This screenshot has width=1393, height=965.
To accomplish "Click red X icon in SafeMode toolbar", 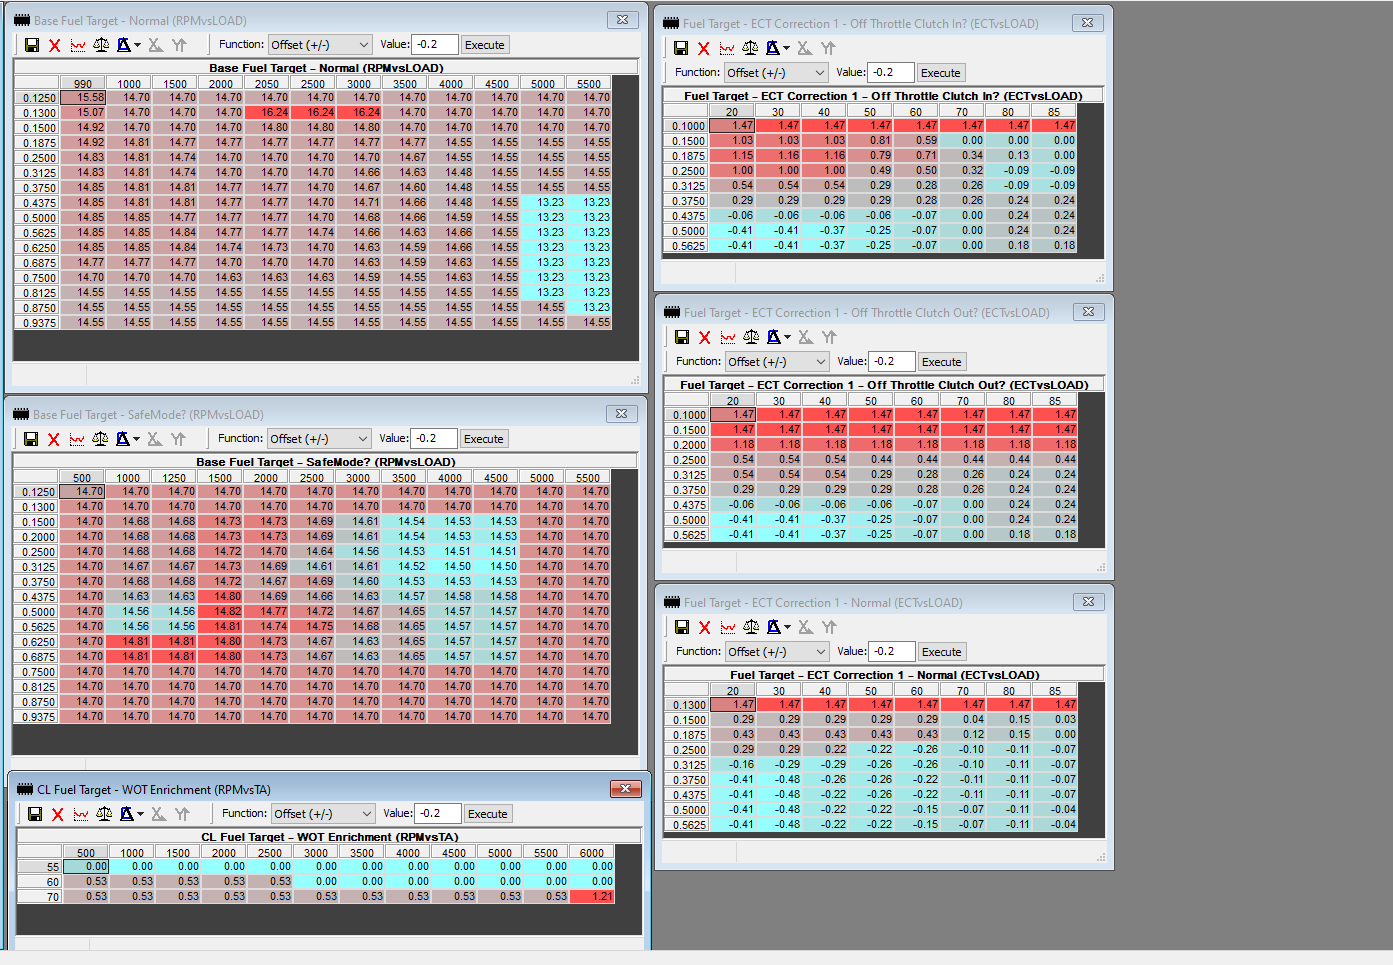I will tap(54, 439).
